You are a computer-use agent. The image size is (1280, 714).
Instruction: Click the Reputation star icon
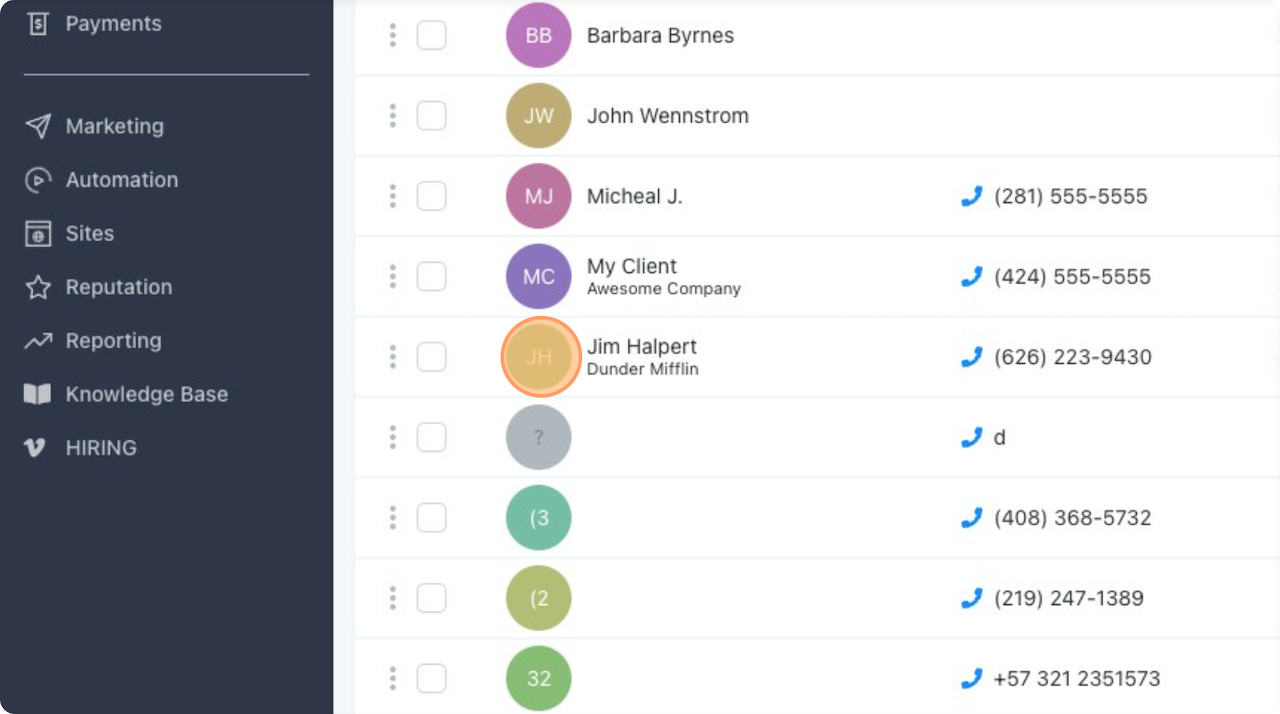(x=38, y=288)
